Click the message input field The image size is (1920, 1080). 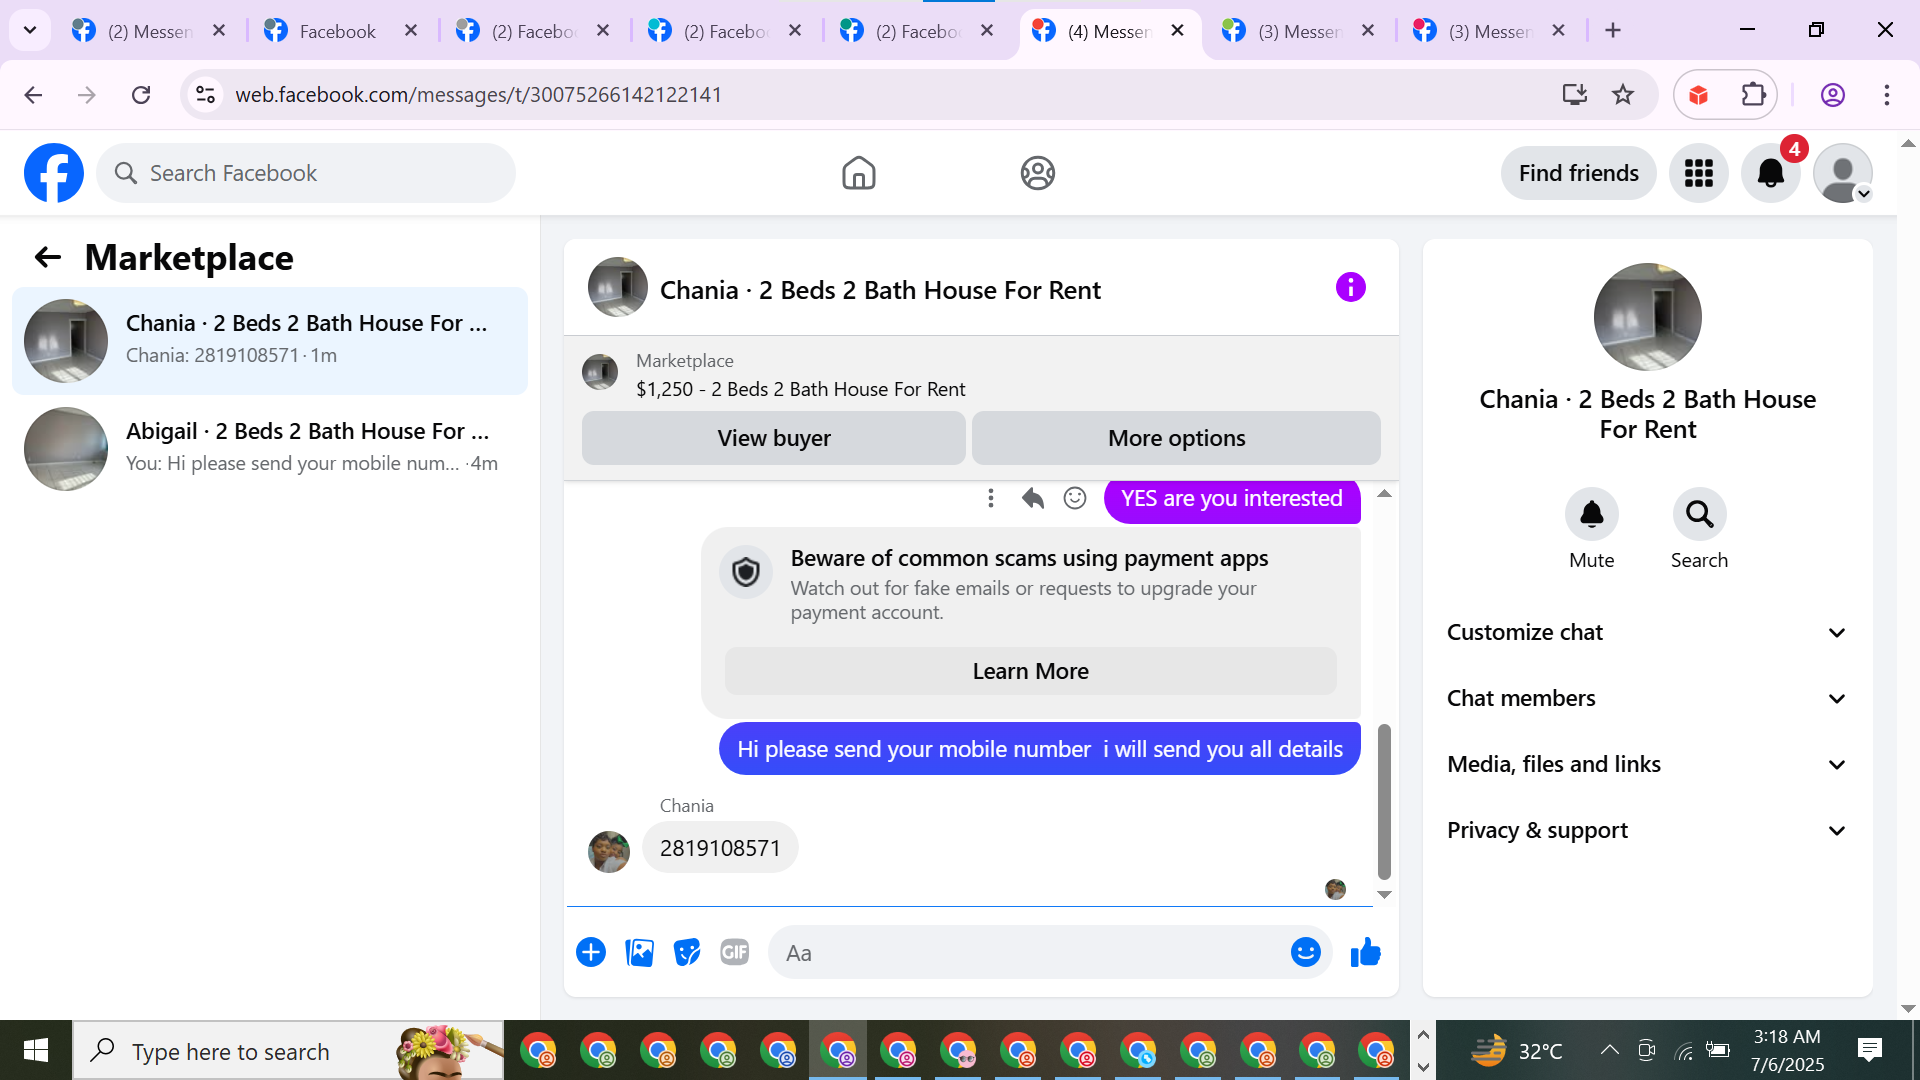click(1030, 952)
